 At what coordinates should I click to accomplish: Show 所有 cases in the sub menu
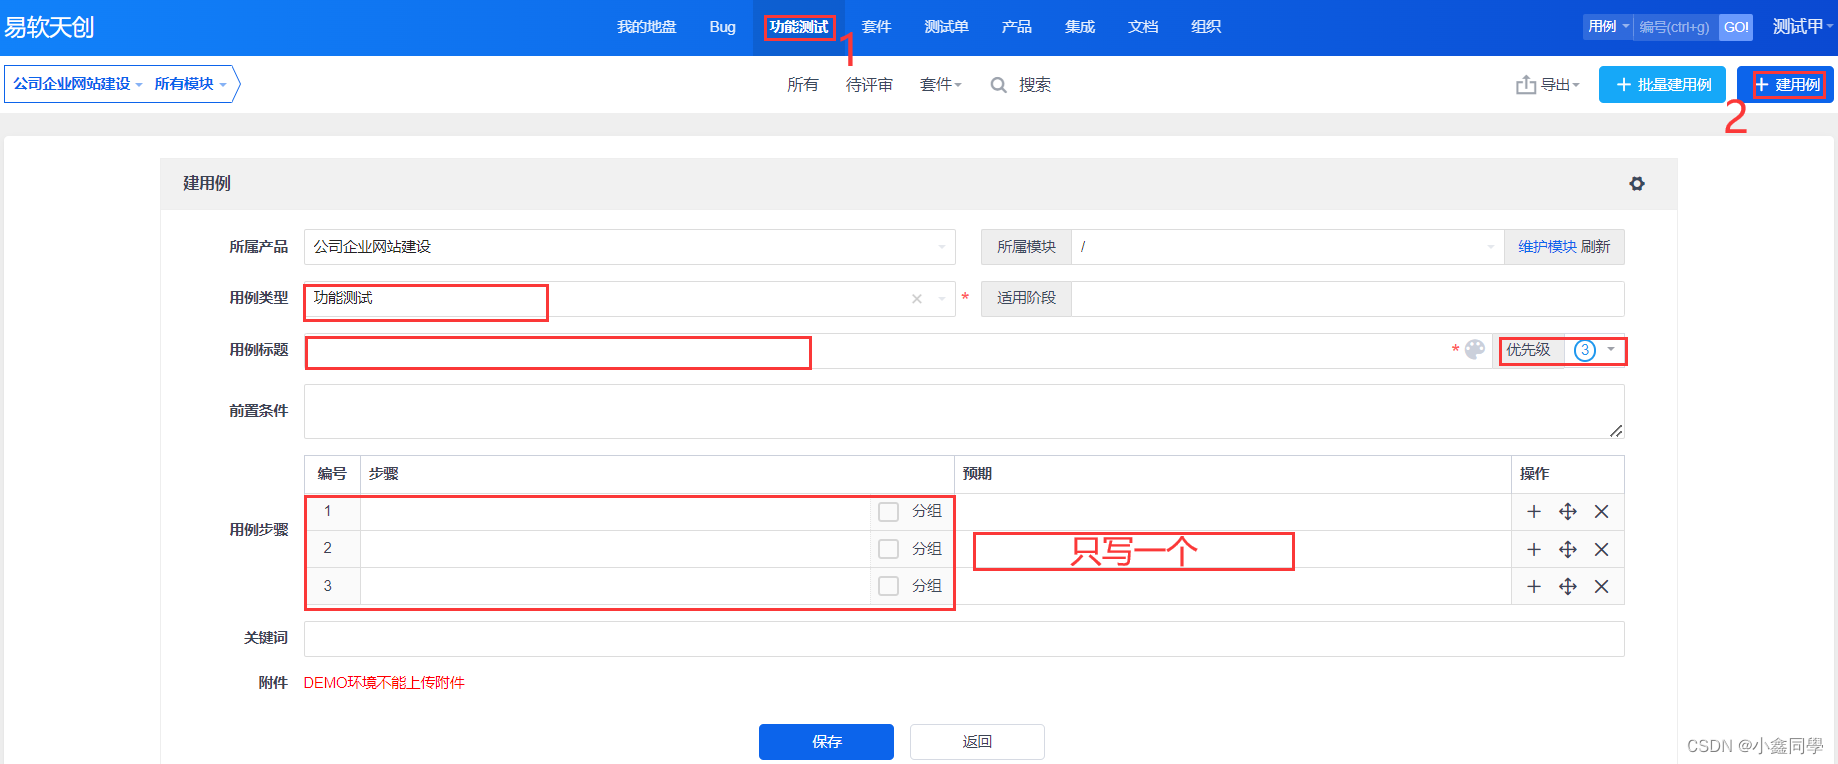pyautogui.click(x=803, y=85)
